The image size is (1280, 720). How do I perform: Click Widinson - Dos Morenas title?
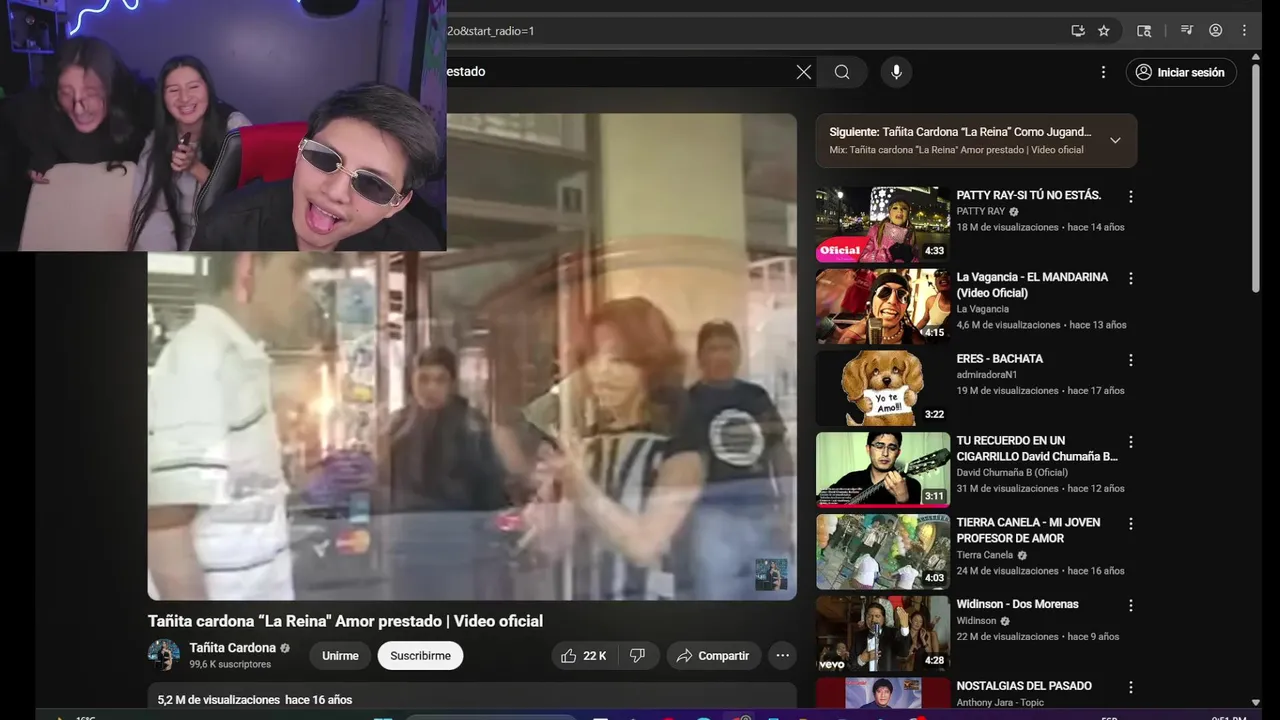tap(1017, 604)
